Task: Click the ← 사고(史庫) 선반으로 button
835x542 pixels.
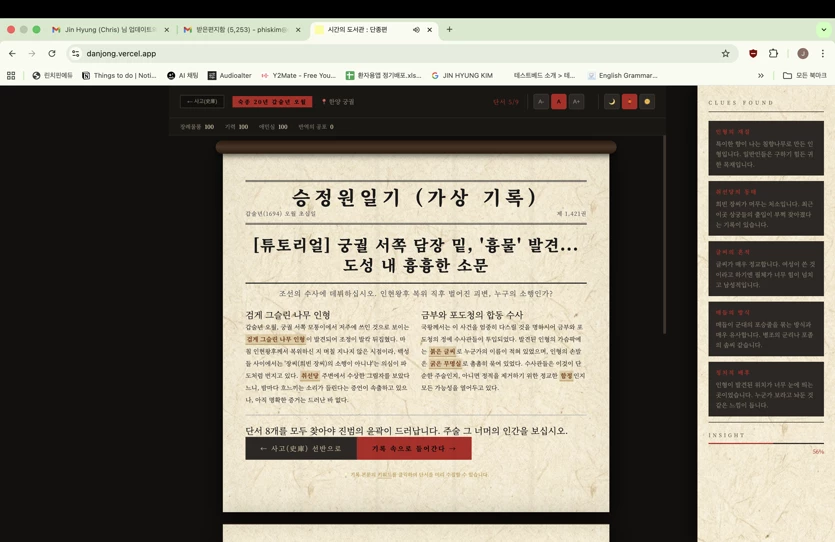Action: [x=301, y=449]
